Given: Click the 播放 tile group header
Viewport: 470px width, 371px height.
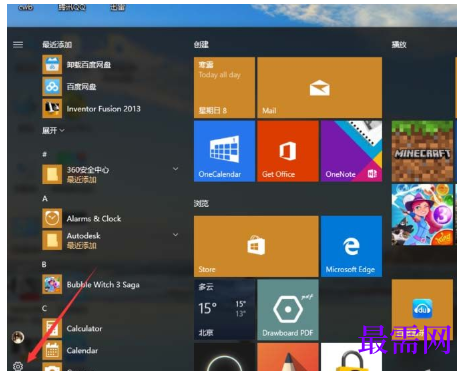Looking at the screenshot, I should 399,44.
